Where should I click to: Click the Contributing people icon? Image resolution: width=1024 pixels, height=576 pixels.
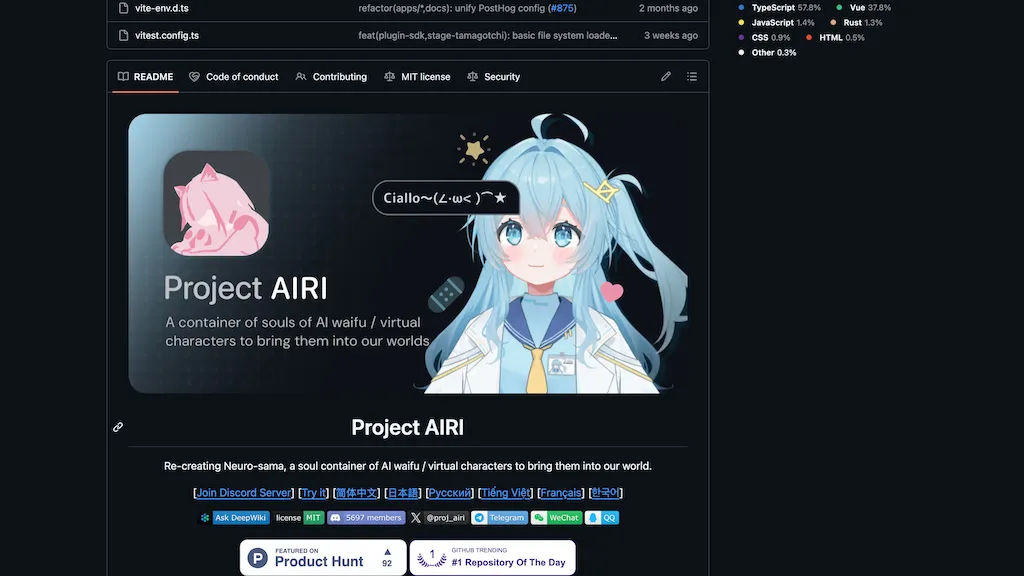pyautogui.click(x=300, y=76)
